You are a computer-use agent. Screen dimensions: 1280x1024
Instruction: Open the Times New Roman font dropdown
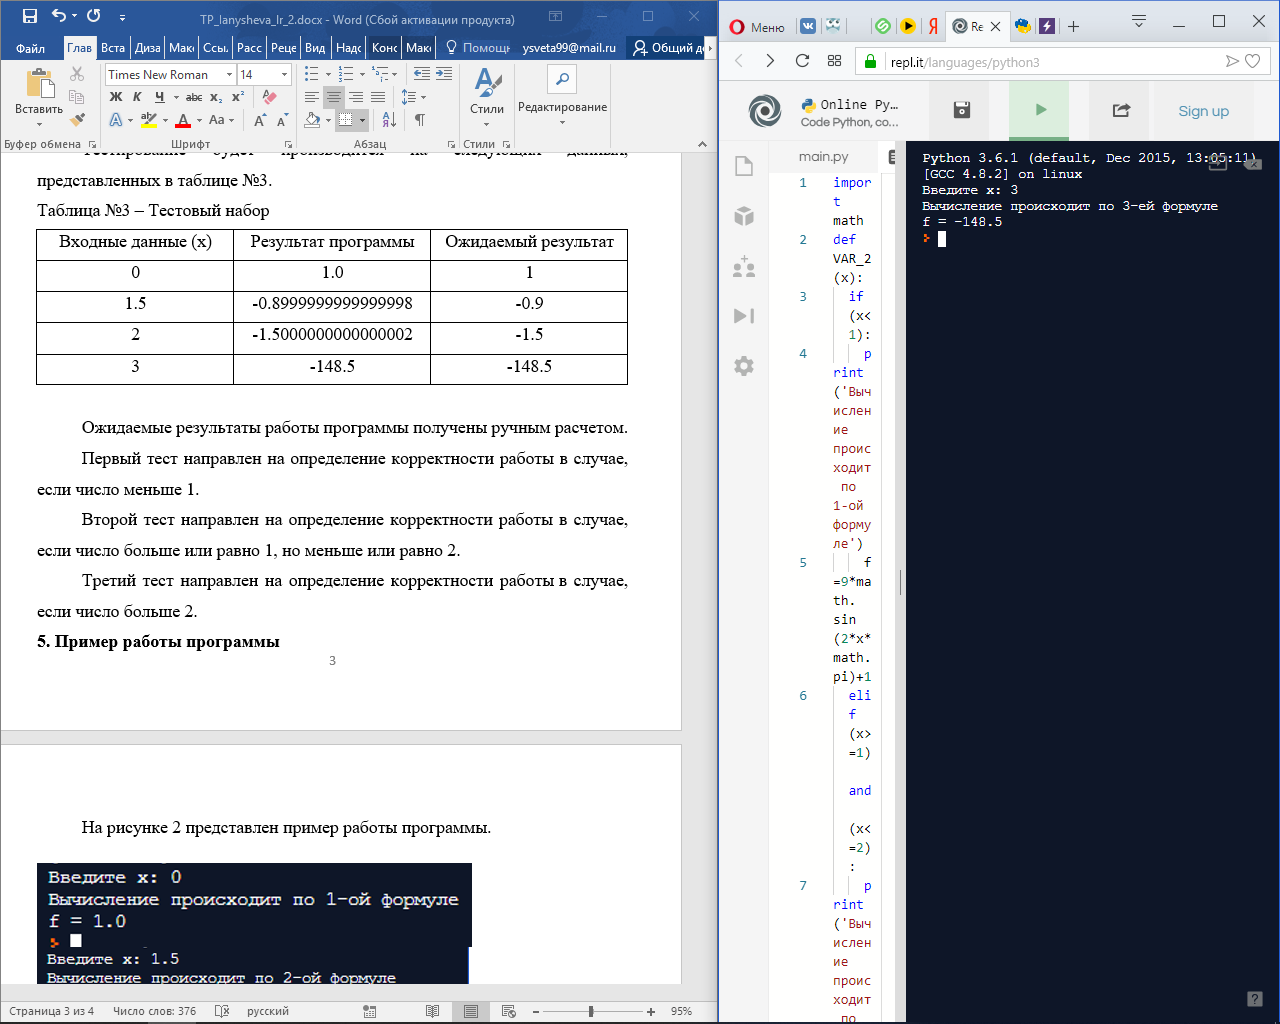point(229,75)
